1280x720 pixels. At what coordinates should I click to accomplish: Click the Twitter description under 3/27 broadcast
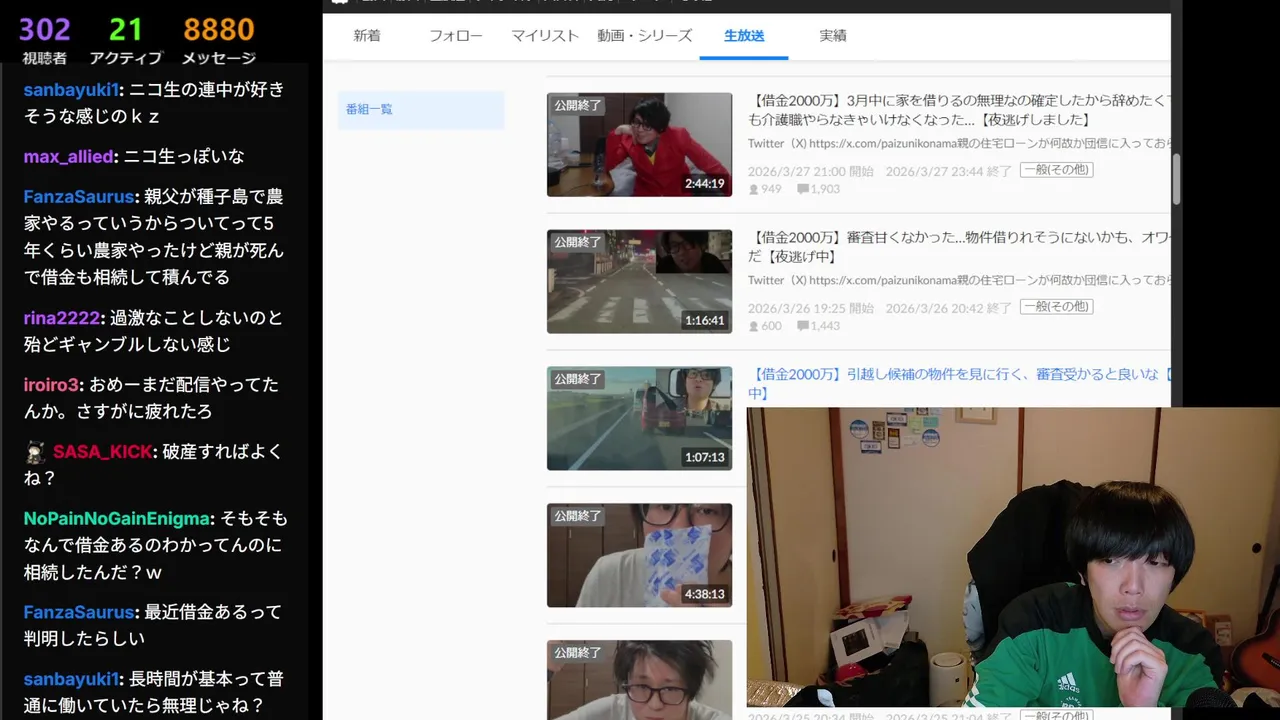958,144
